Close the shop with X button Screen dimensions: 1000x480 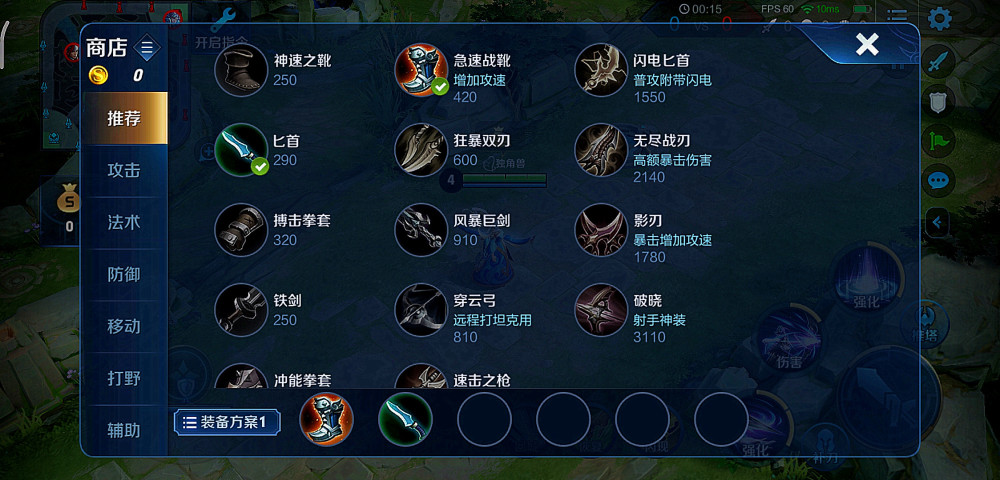pos(867,44)
